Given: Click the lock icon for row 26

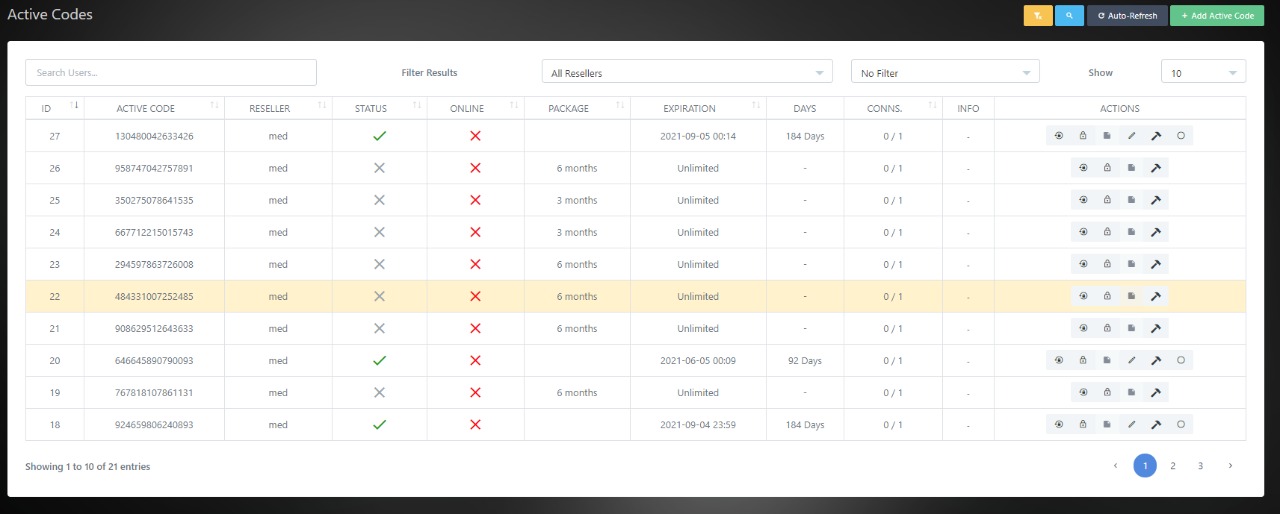Looking at the screenshot, I should pyautogui.click(x=1107, y=168).
